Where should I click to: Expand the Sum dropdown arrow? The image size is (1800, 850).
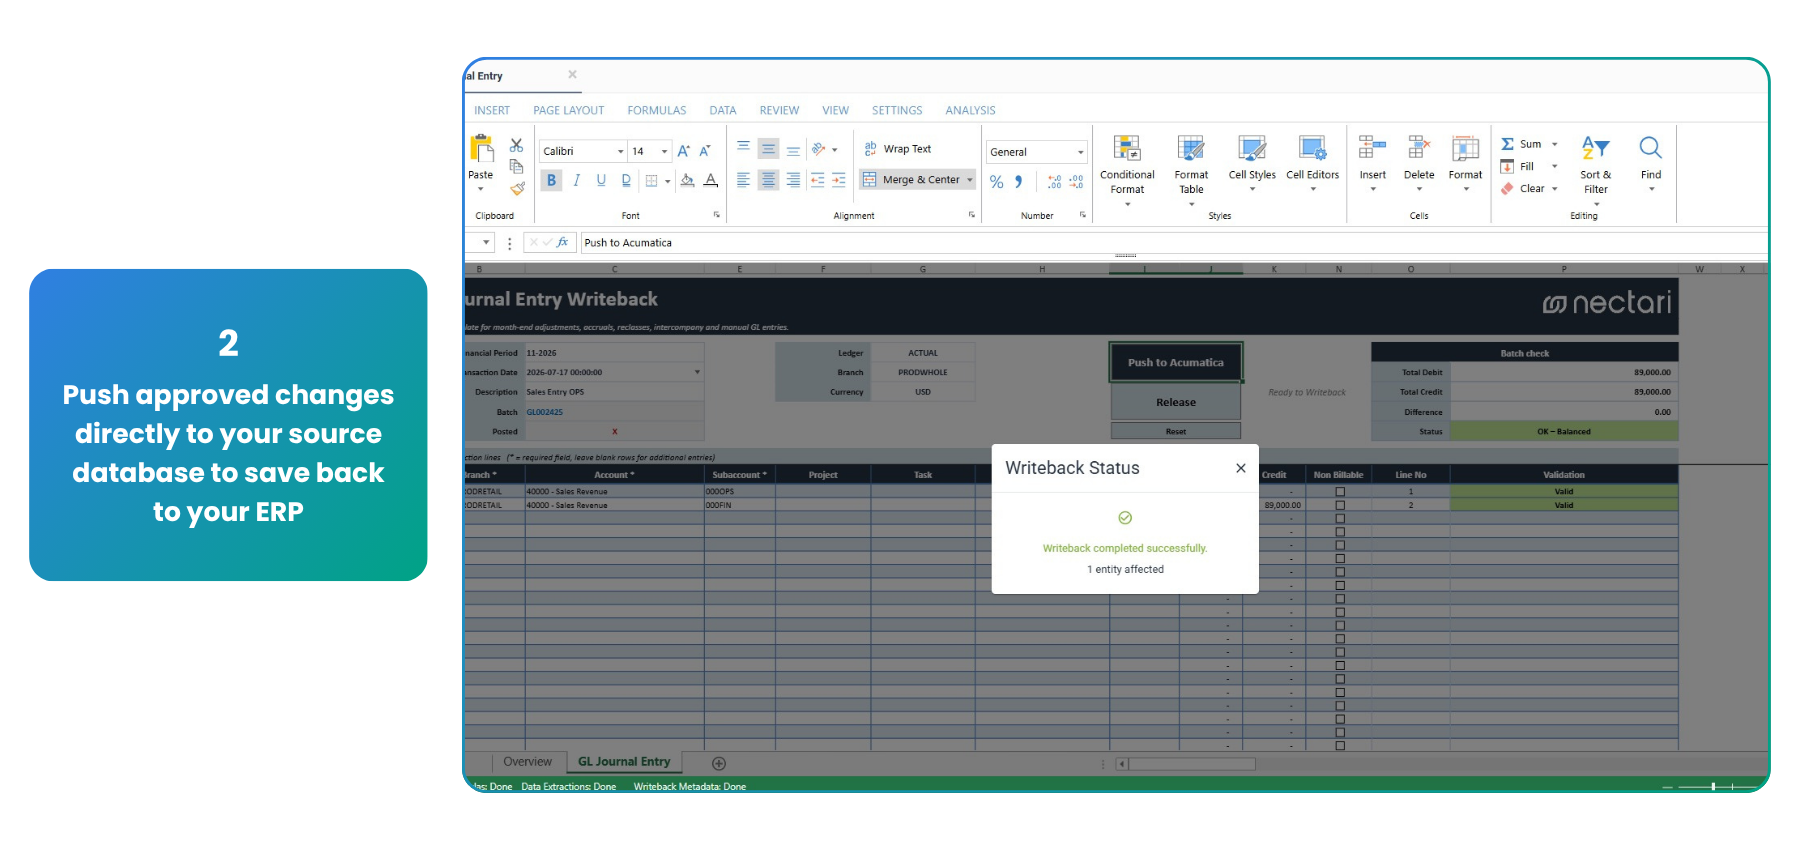pos(1554,144)
